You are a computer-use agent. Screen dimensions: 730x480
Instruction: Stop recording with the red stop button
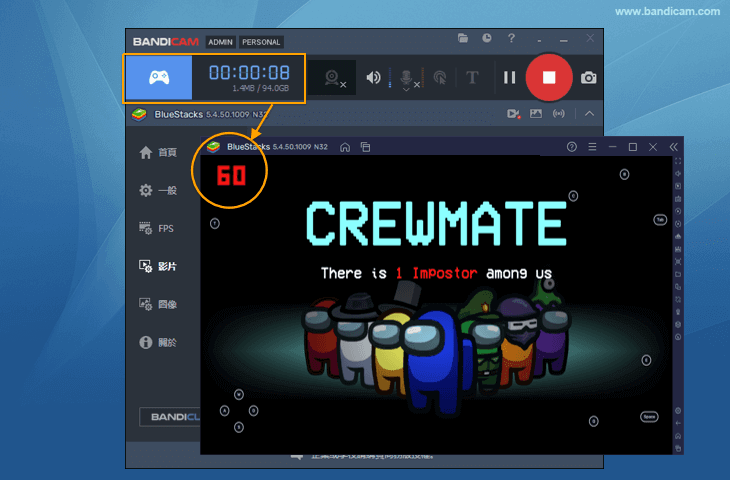(548, 77)
